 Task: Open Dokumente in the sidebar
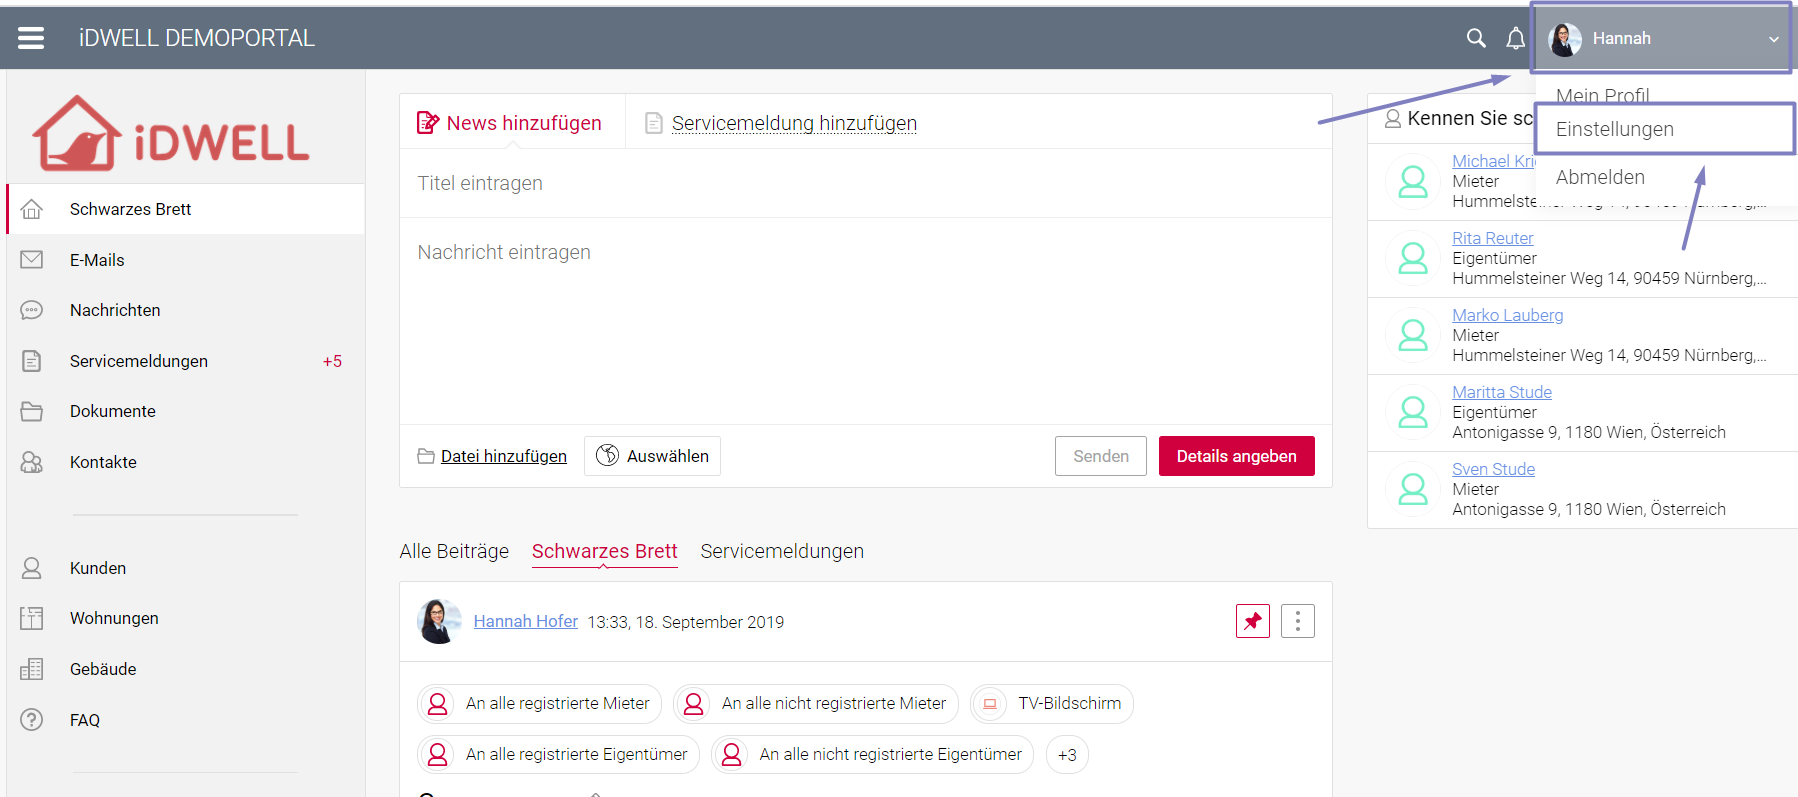(113, 411)
